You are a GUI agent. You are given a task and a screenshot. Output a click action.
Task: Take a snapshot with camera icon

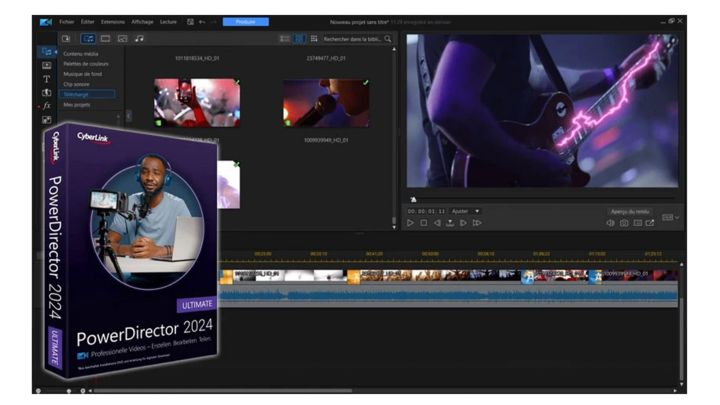[624, 223]
